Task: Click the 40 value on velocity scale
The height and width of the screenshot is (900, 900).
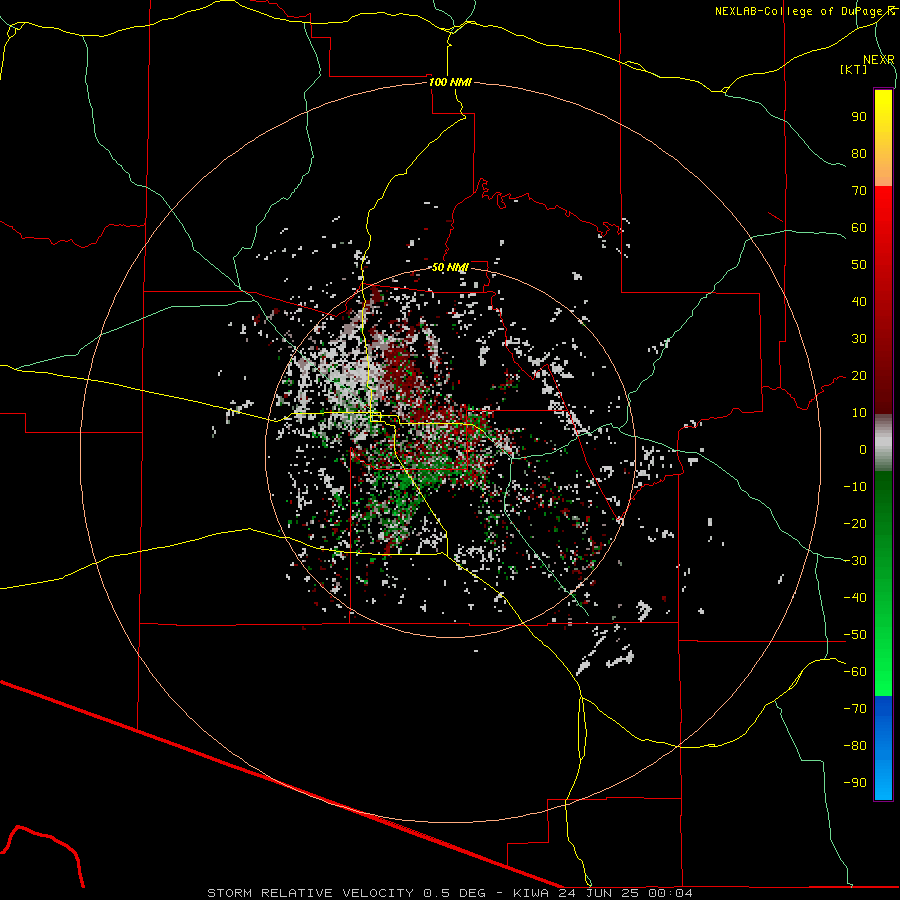Action: click(859, 301)
